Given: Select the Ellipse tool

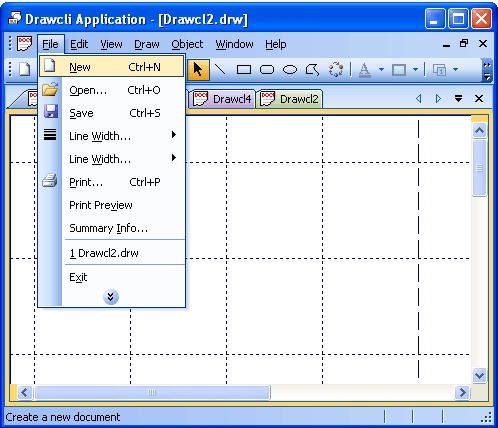Looking at the screenshot, I should click(x=290, y=70).
